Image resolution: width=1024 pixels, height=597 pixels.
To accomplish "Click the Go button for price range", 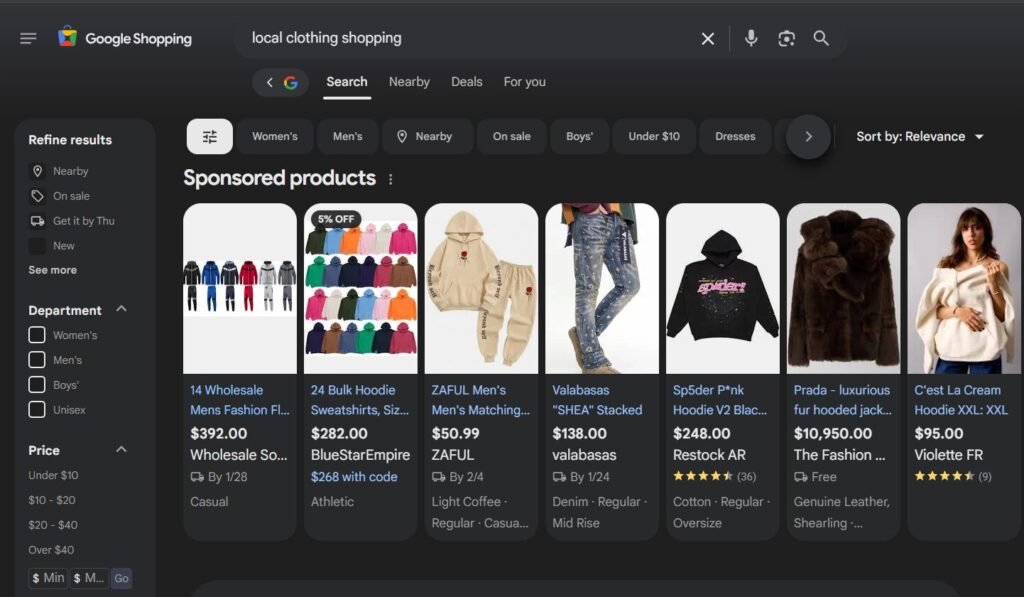I will [x=121, y=578].
